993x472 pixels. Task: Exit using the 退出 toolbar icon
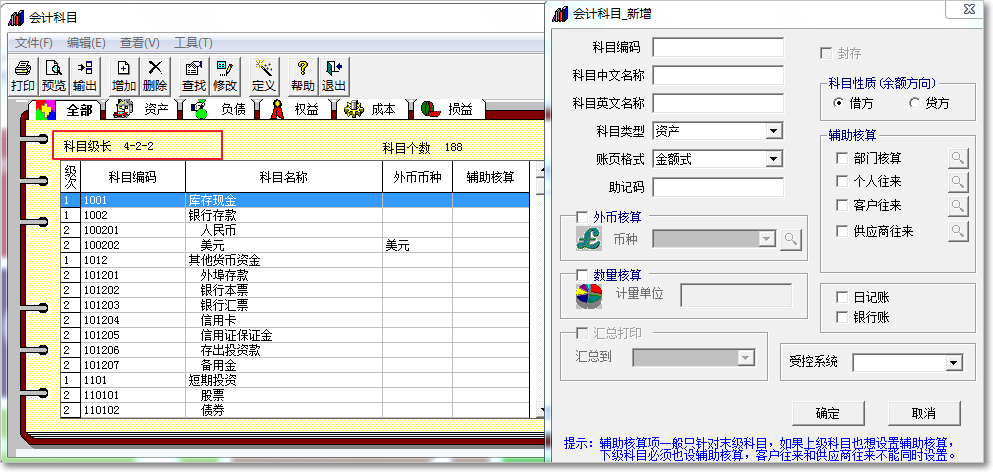[x=334, y=76]
